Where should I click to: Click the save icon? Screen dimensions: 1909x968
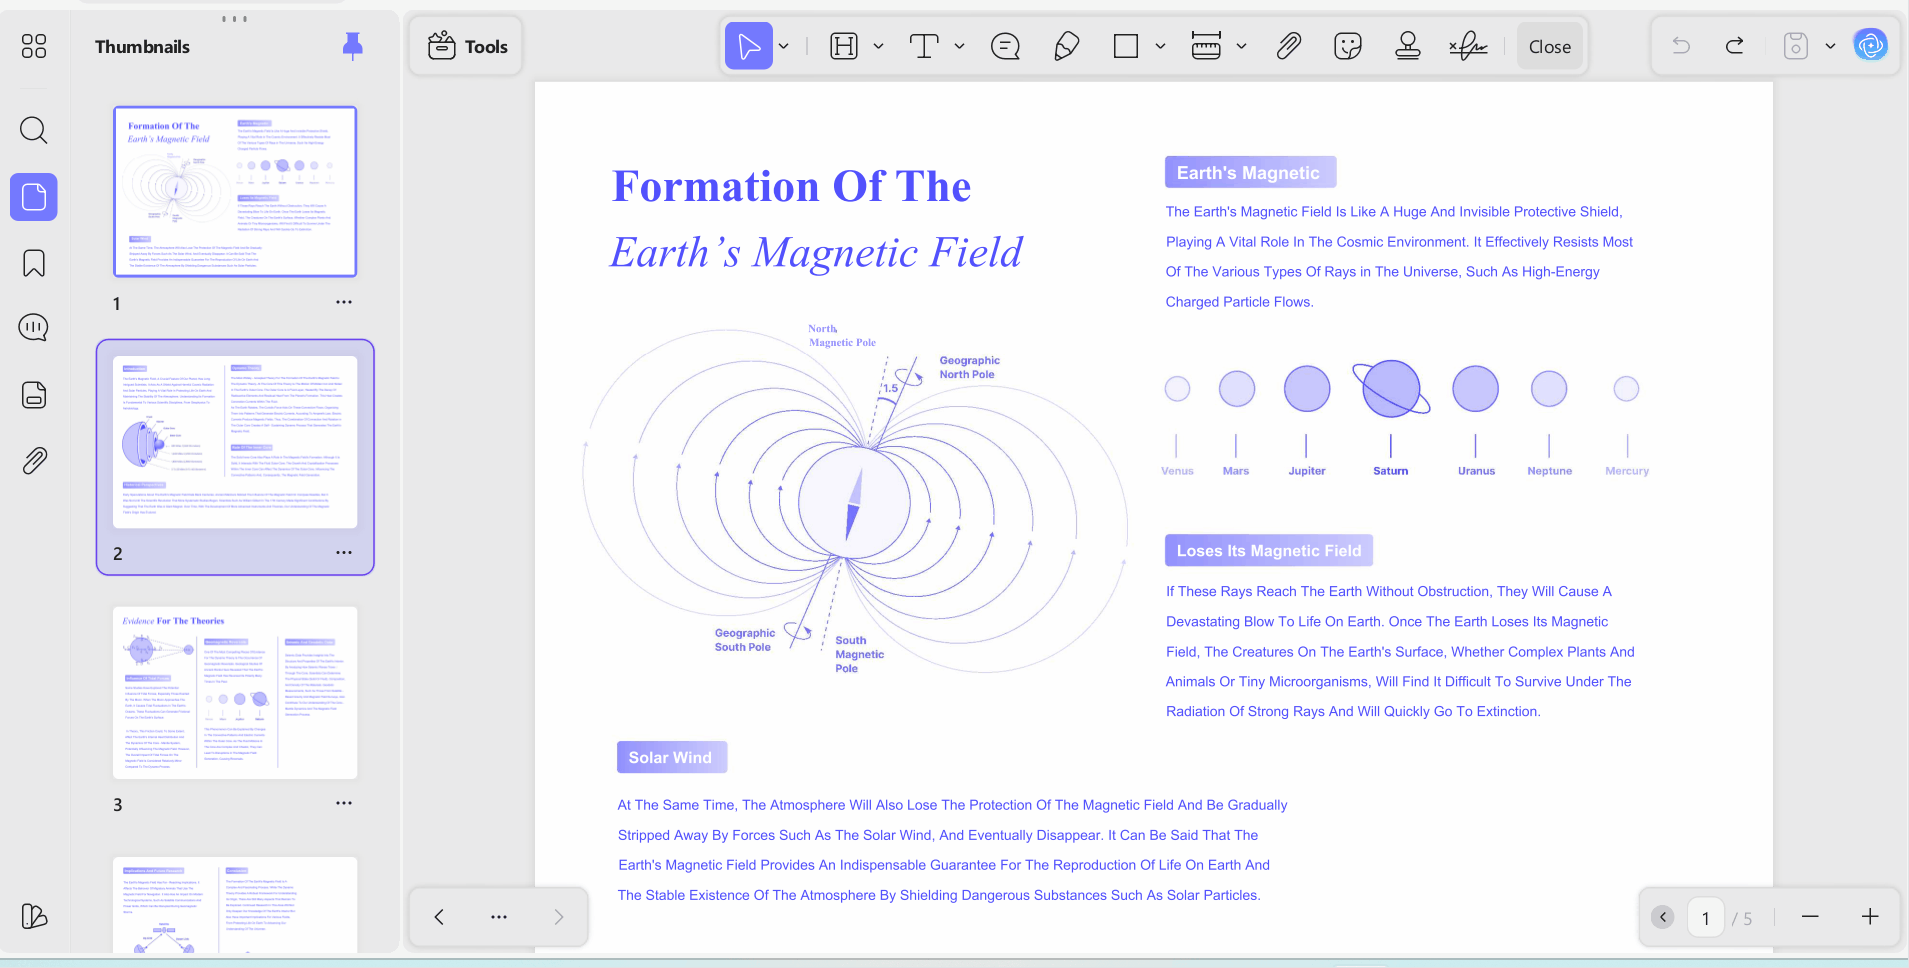(1796, 46)
